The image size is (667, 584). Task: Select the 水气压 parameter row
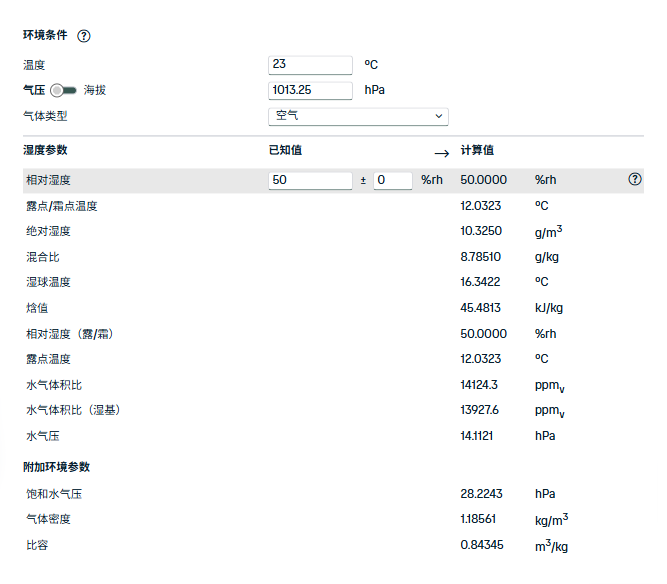coord(43,436)
